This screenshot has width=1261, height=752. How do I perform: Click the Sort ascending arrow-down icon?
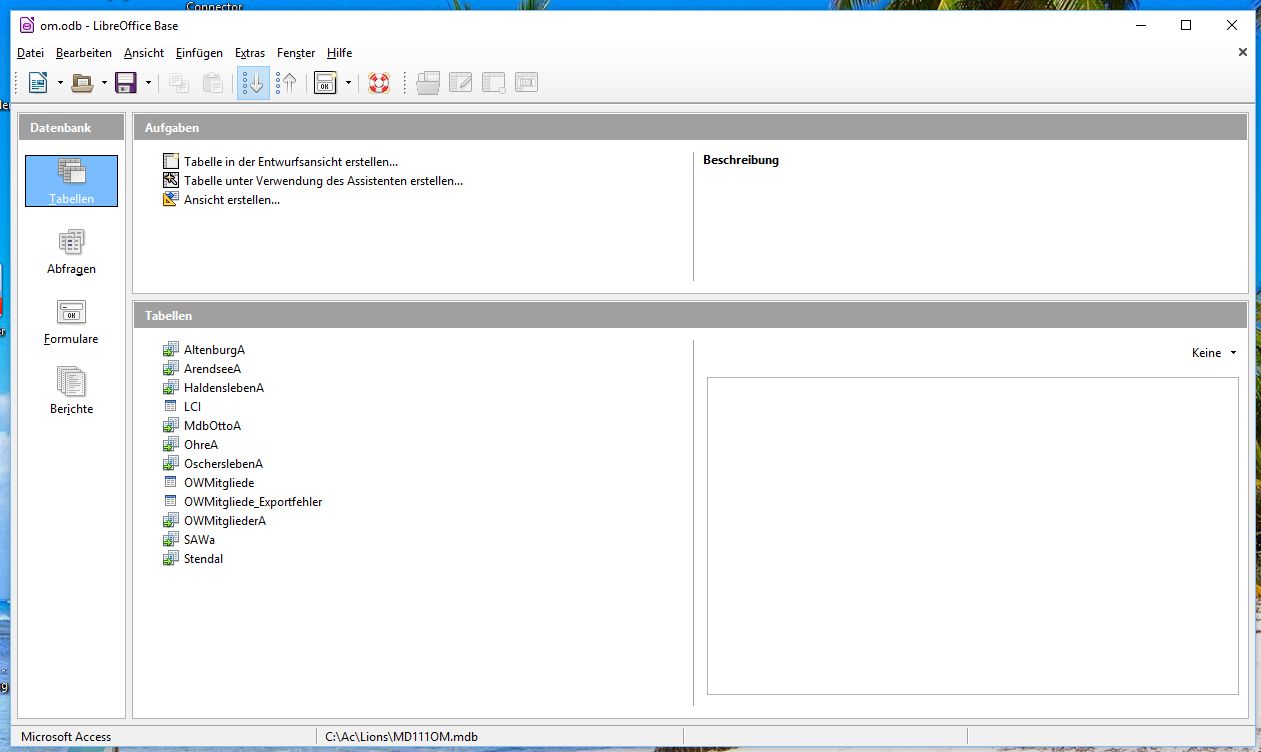coord(253,83)
